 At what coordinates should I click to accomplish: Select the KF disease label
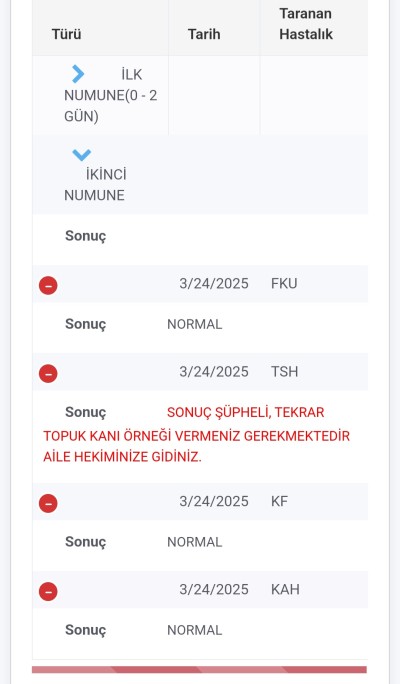pyautogui.click(x=279, y=501)
